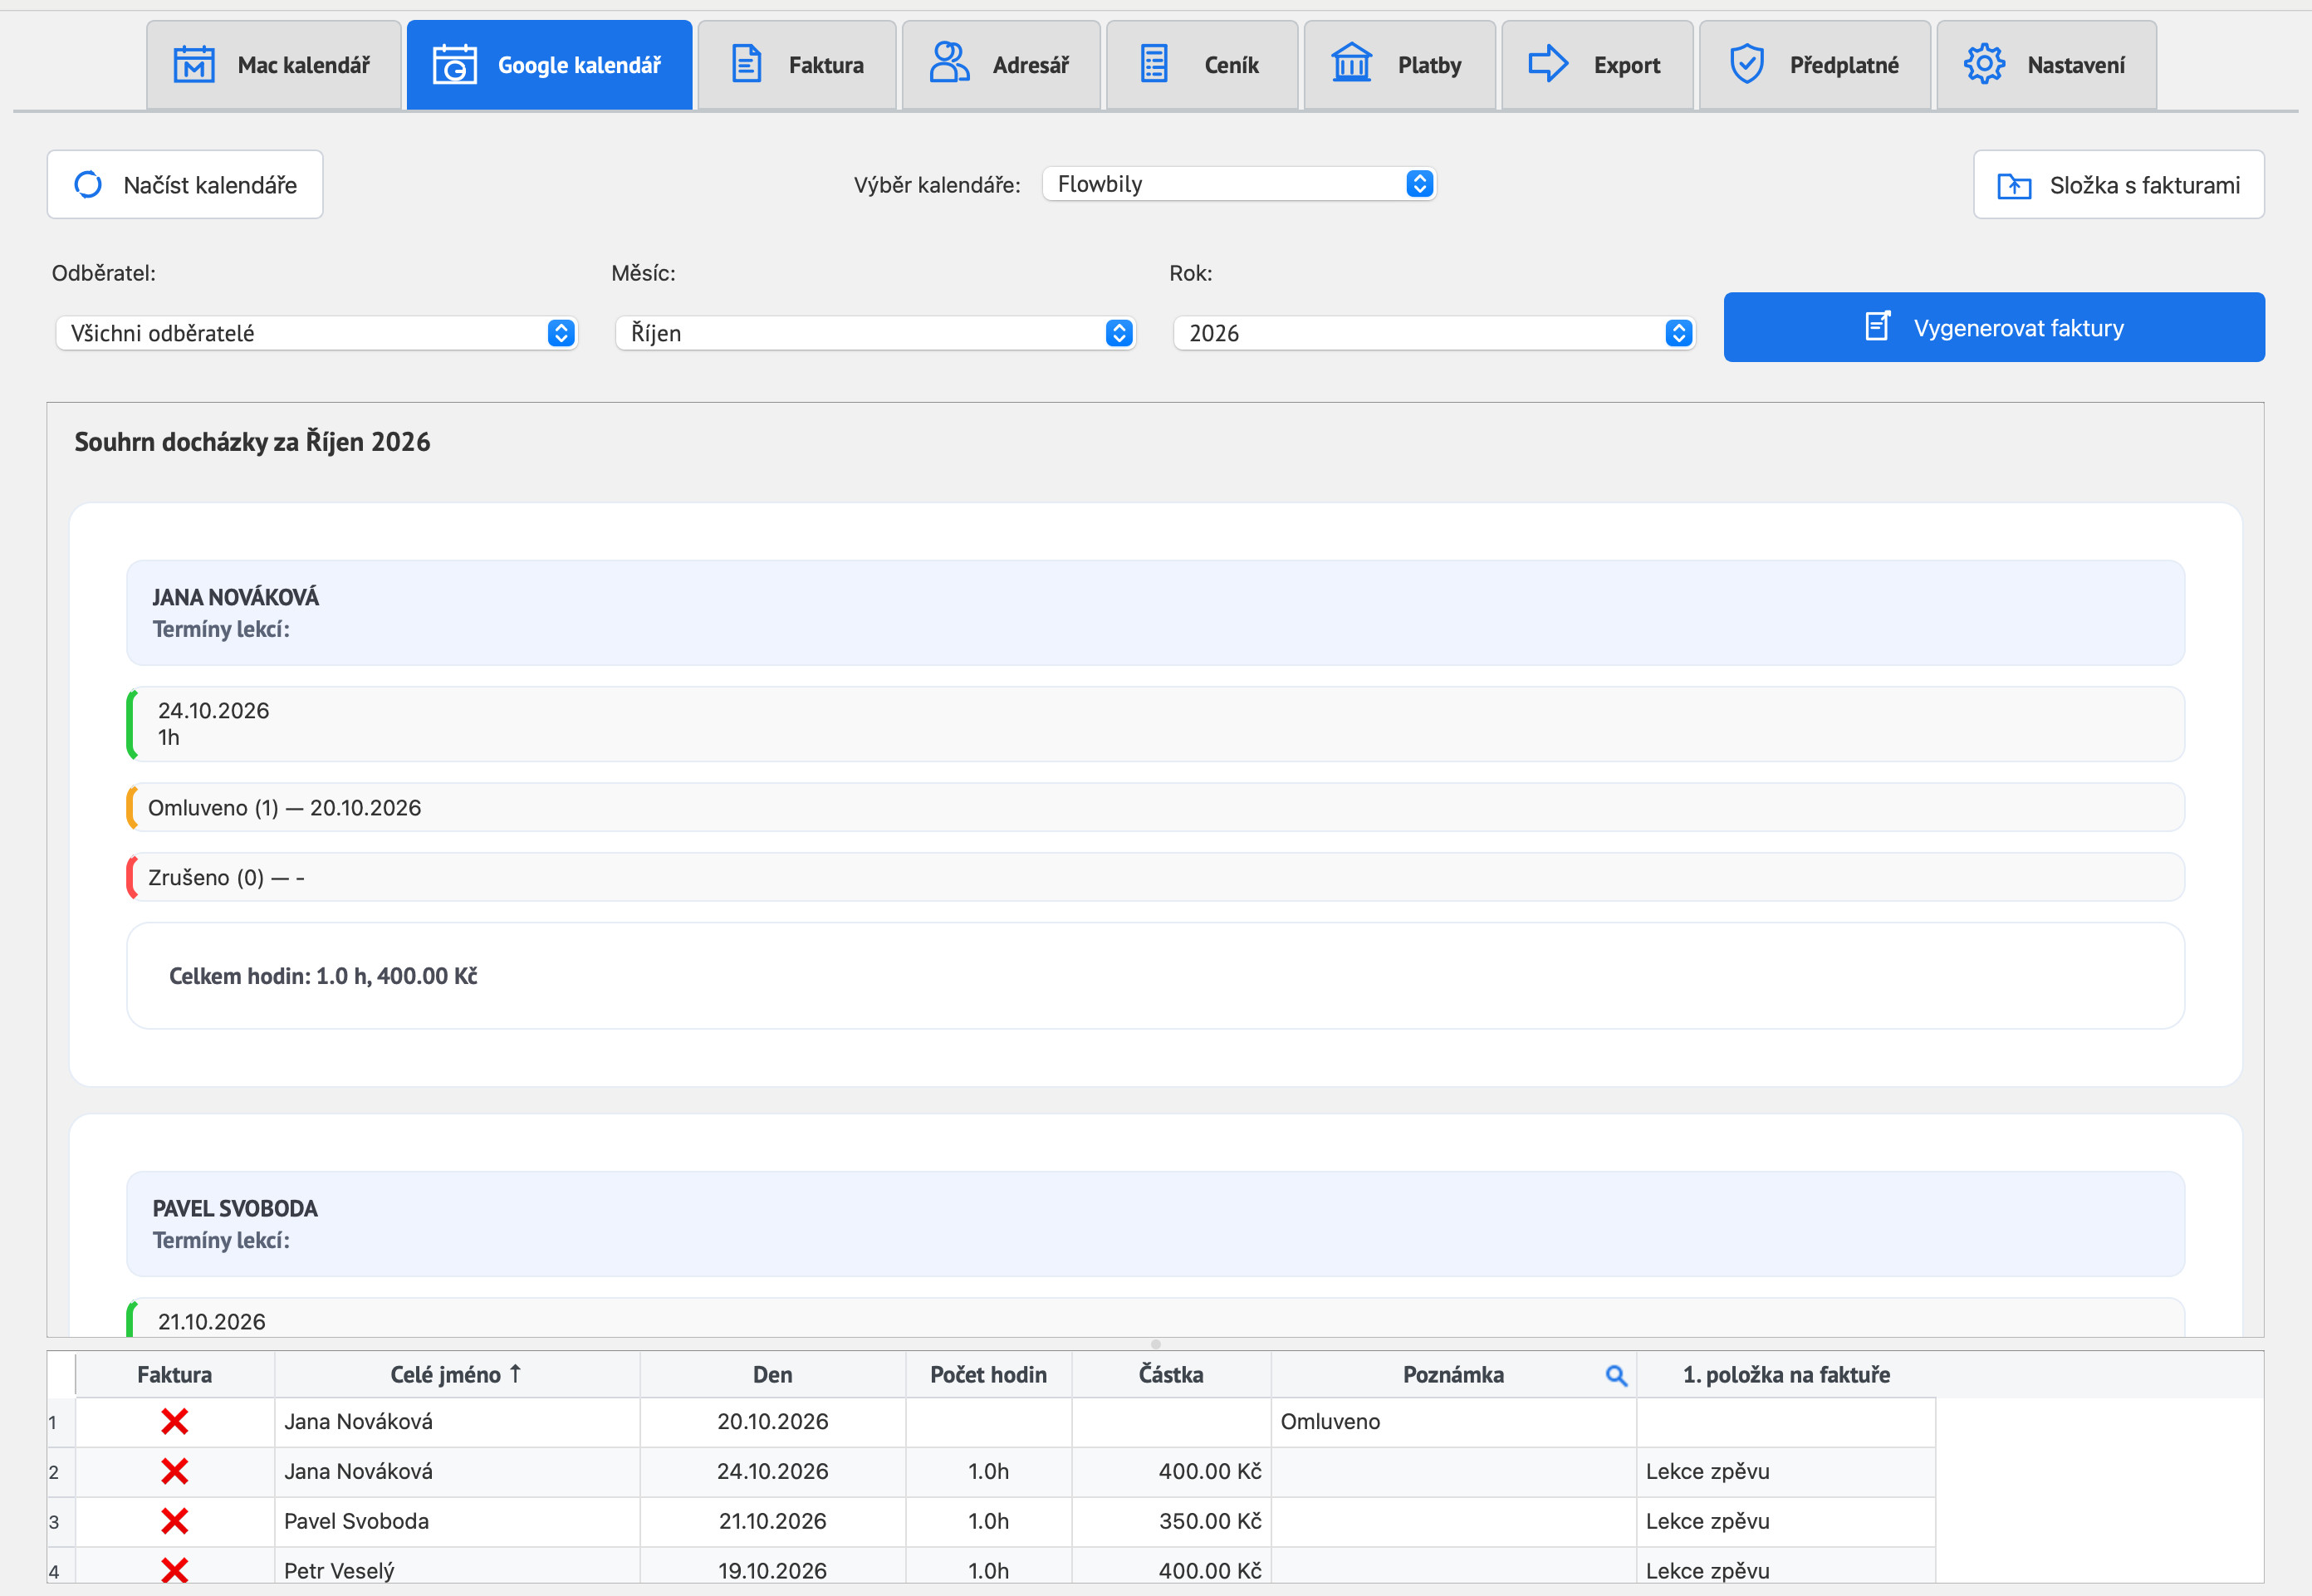Open the Platby tab
The height and width of the screenshot is (1596, 2312).
click(x=1399, y=65)
